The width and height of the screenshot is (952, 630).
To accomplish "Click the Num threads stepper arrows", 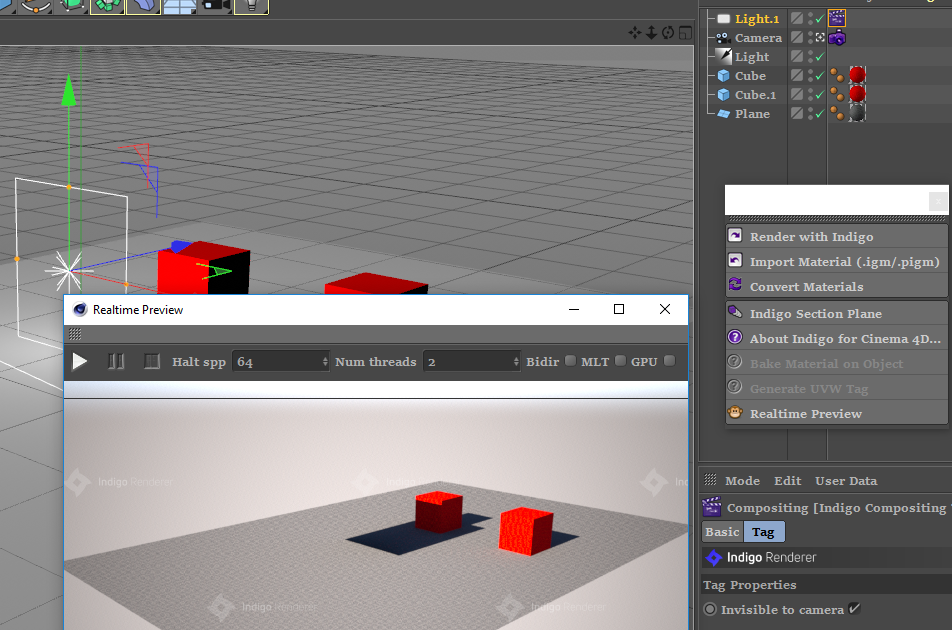I will point(516,362).
